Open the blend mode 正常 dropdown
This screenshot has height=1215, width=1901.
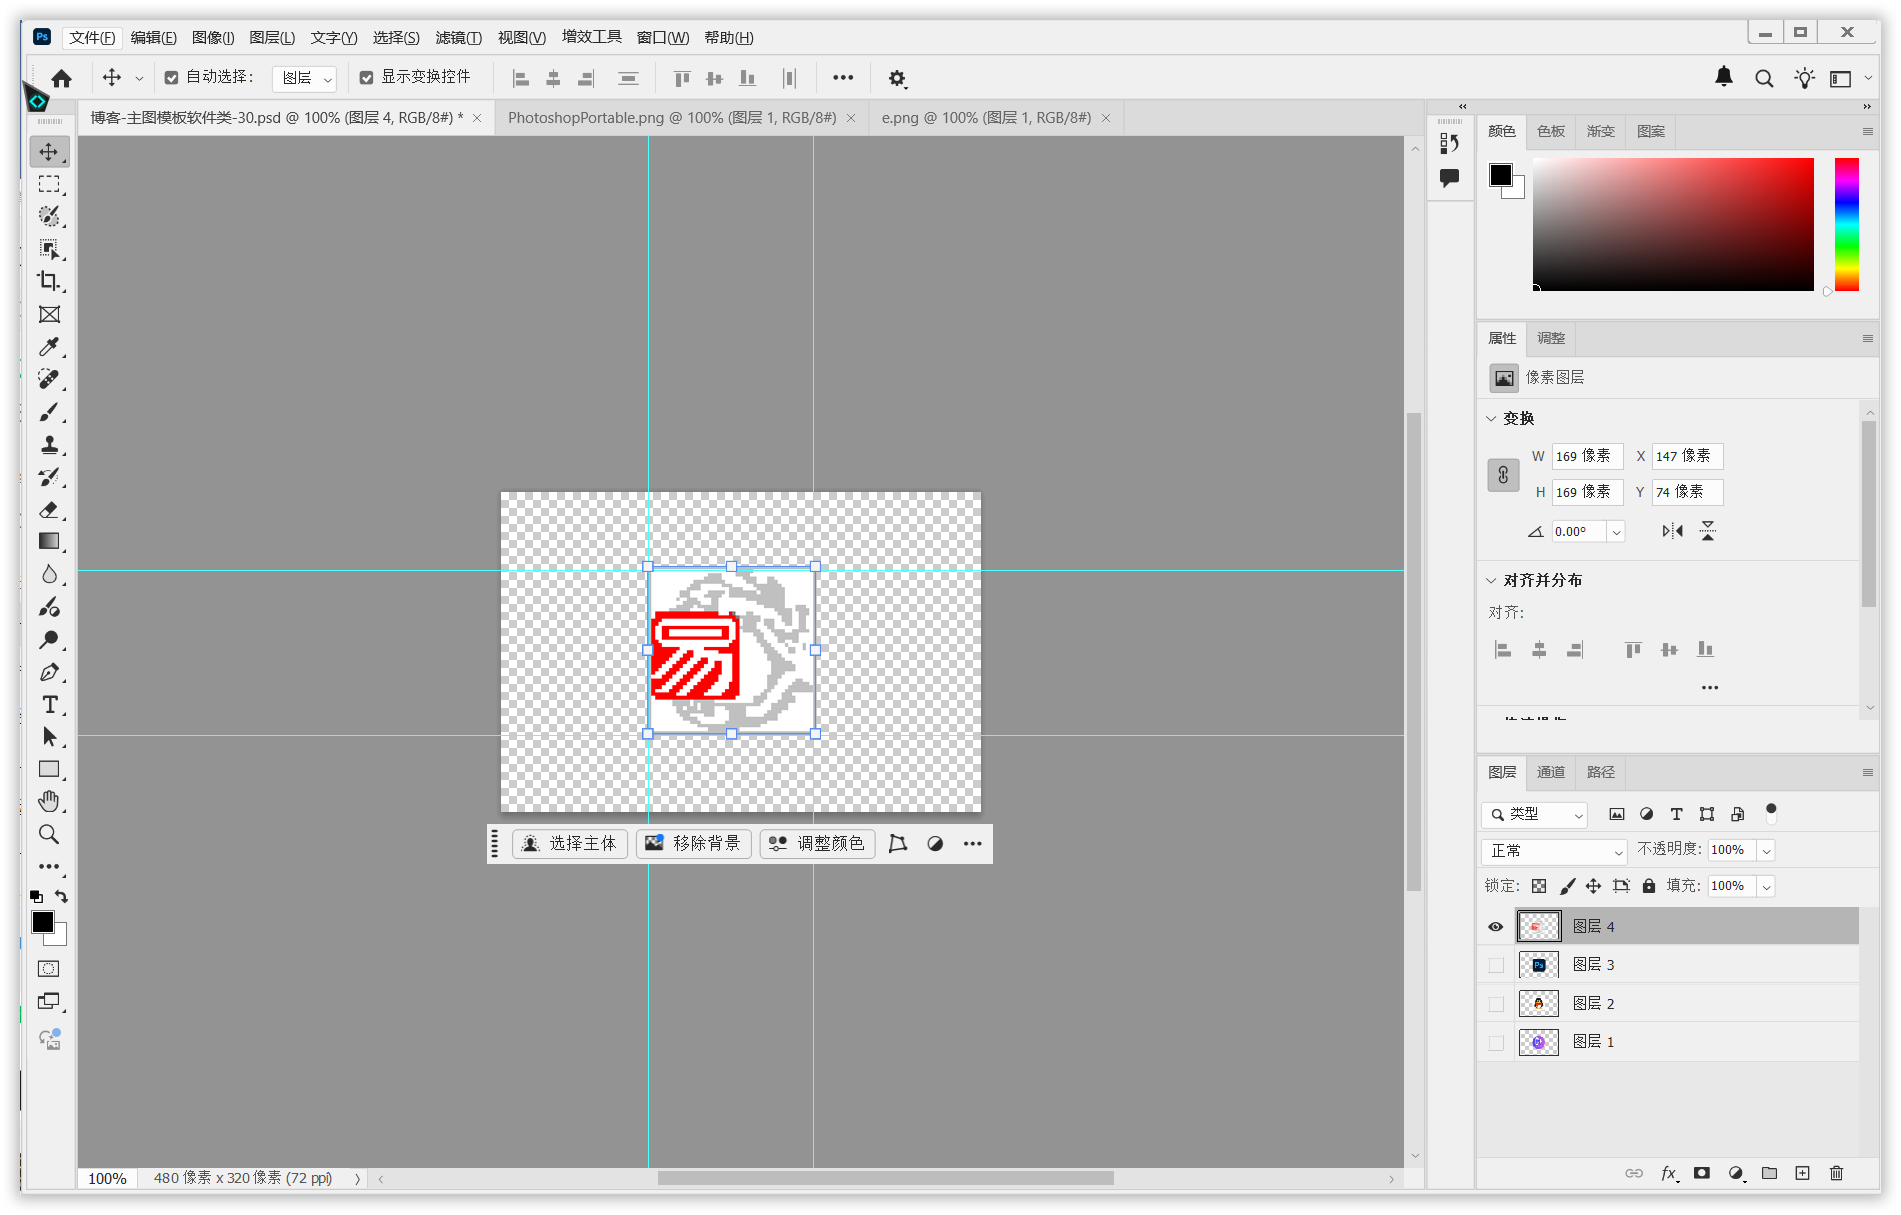pos(1555,851)
